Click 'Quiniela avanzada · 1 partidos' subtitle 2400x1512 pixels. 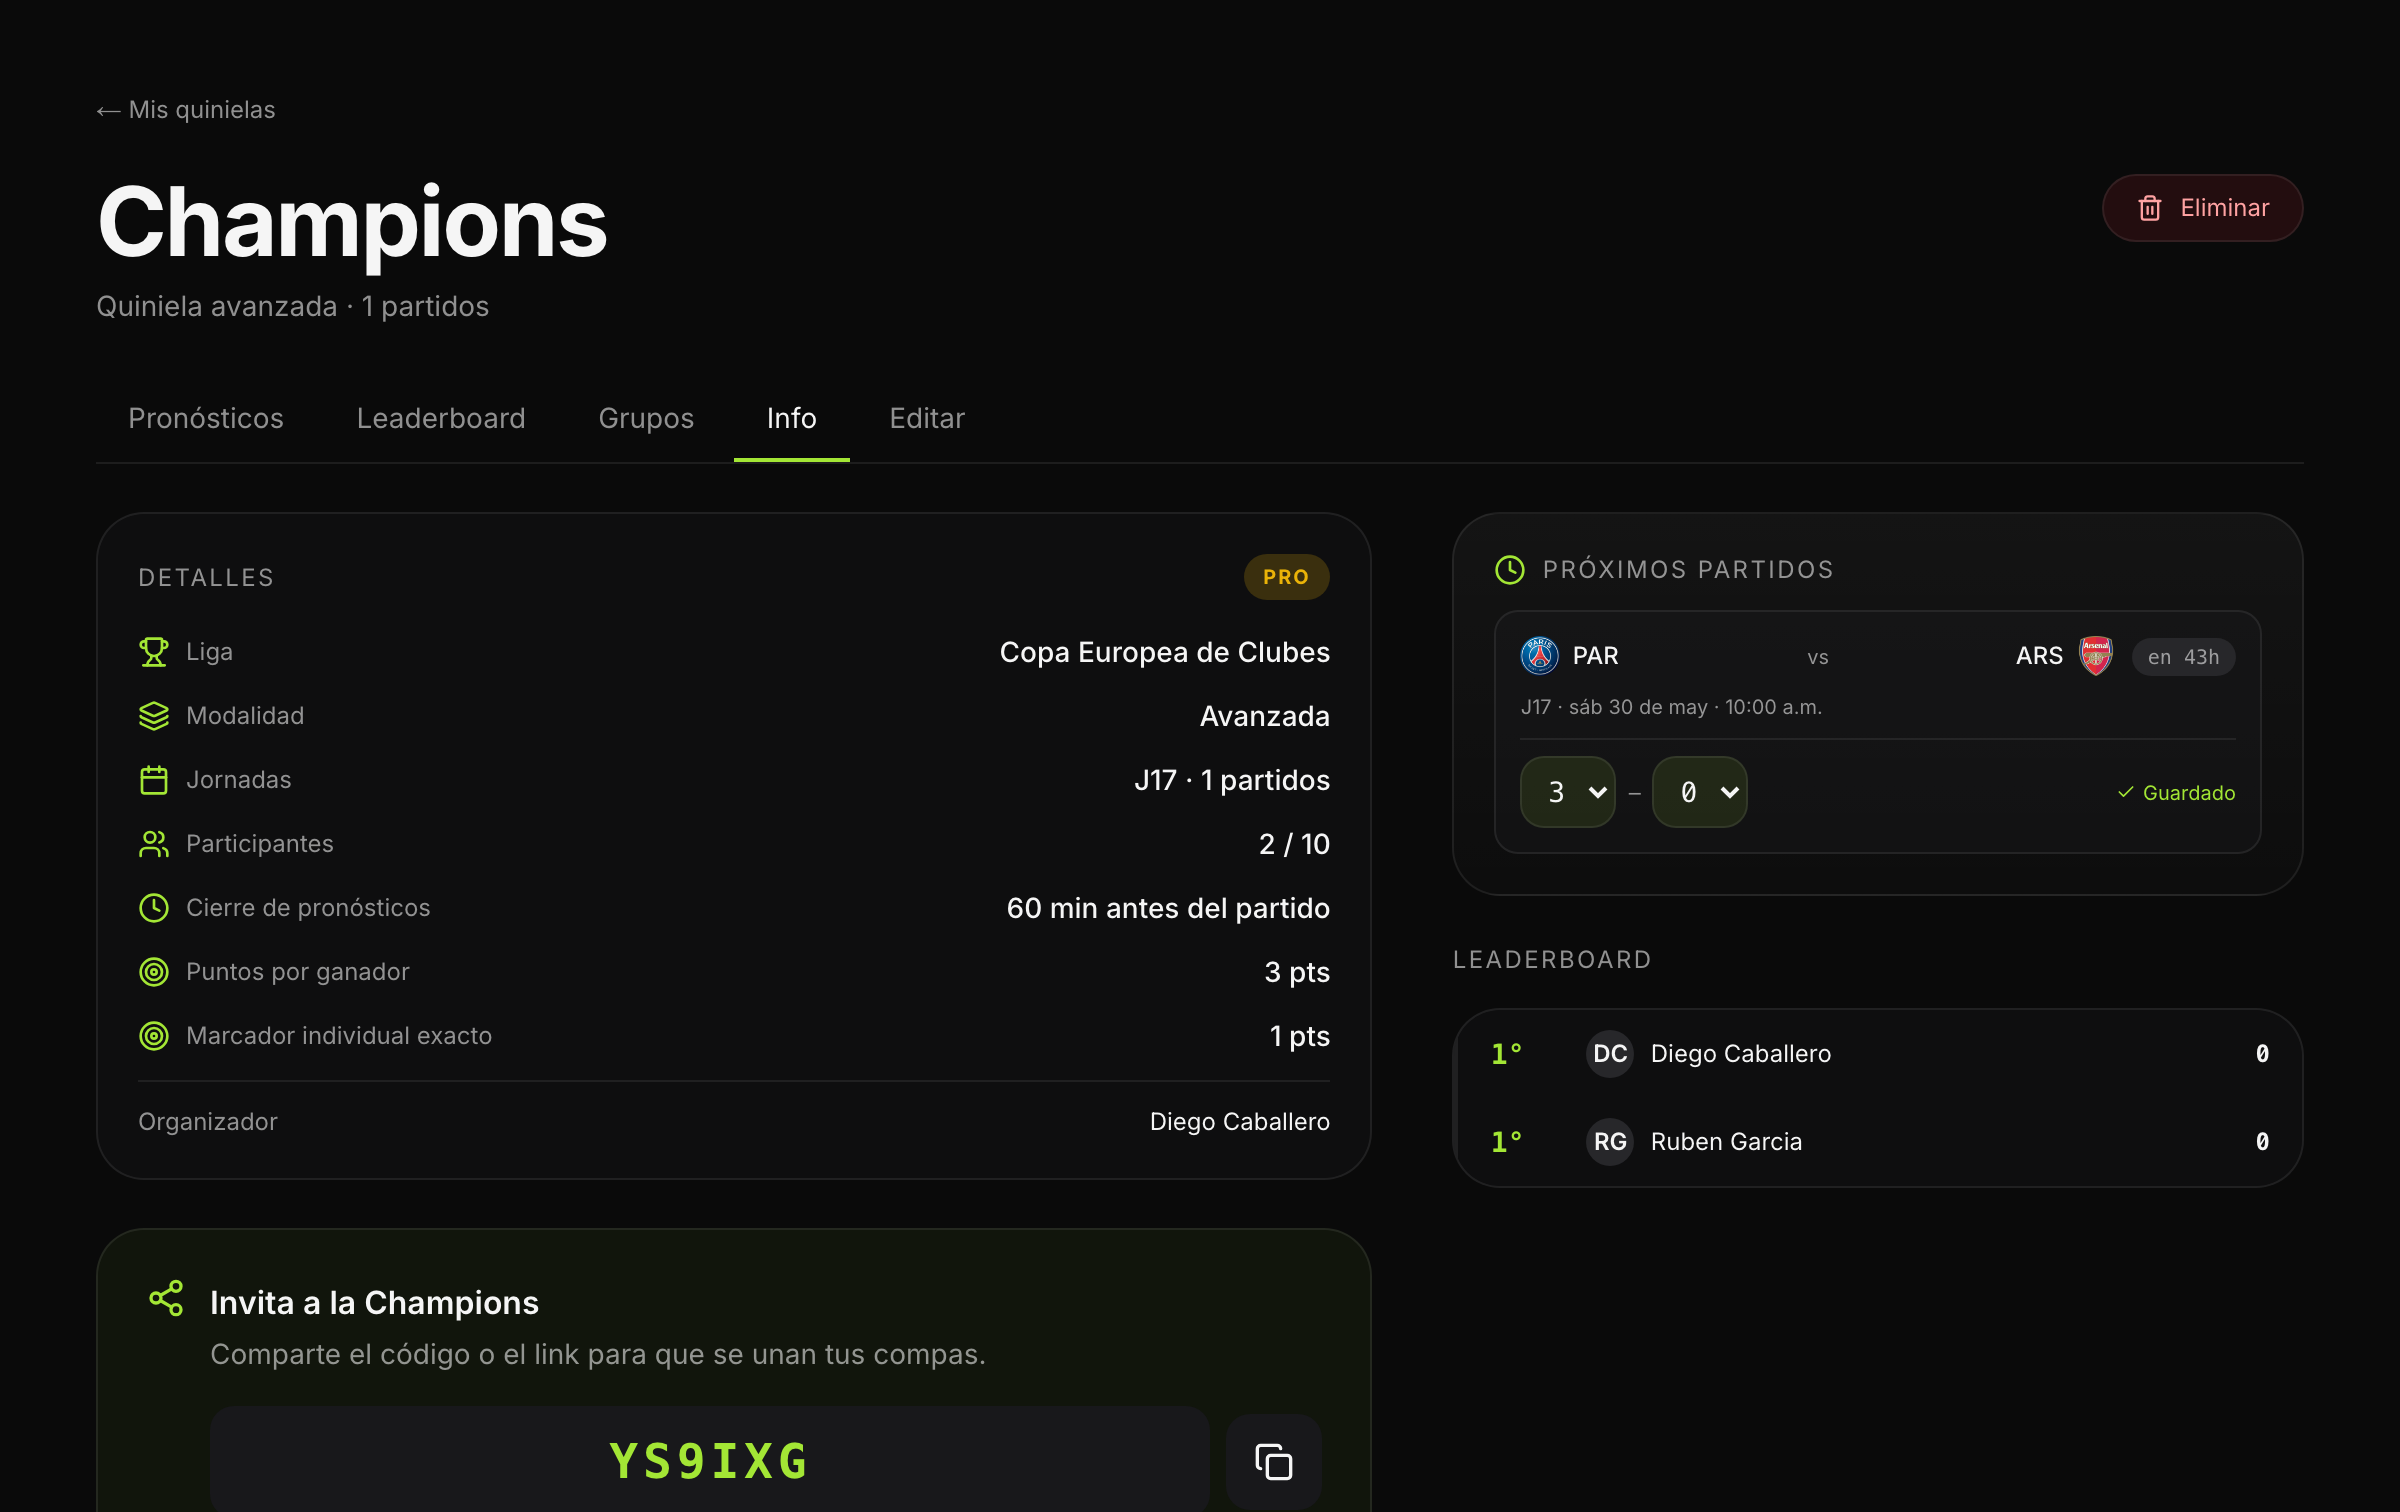click(x=293, y=306)
